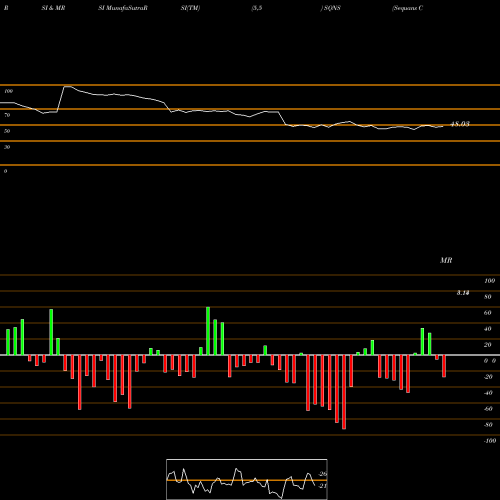Click the 20 label on MR right axis
Viewport: 500px width, 500px height.
pos(488,345)
